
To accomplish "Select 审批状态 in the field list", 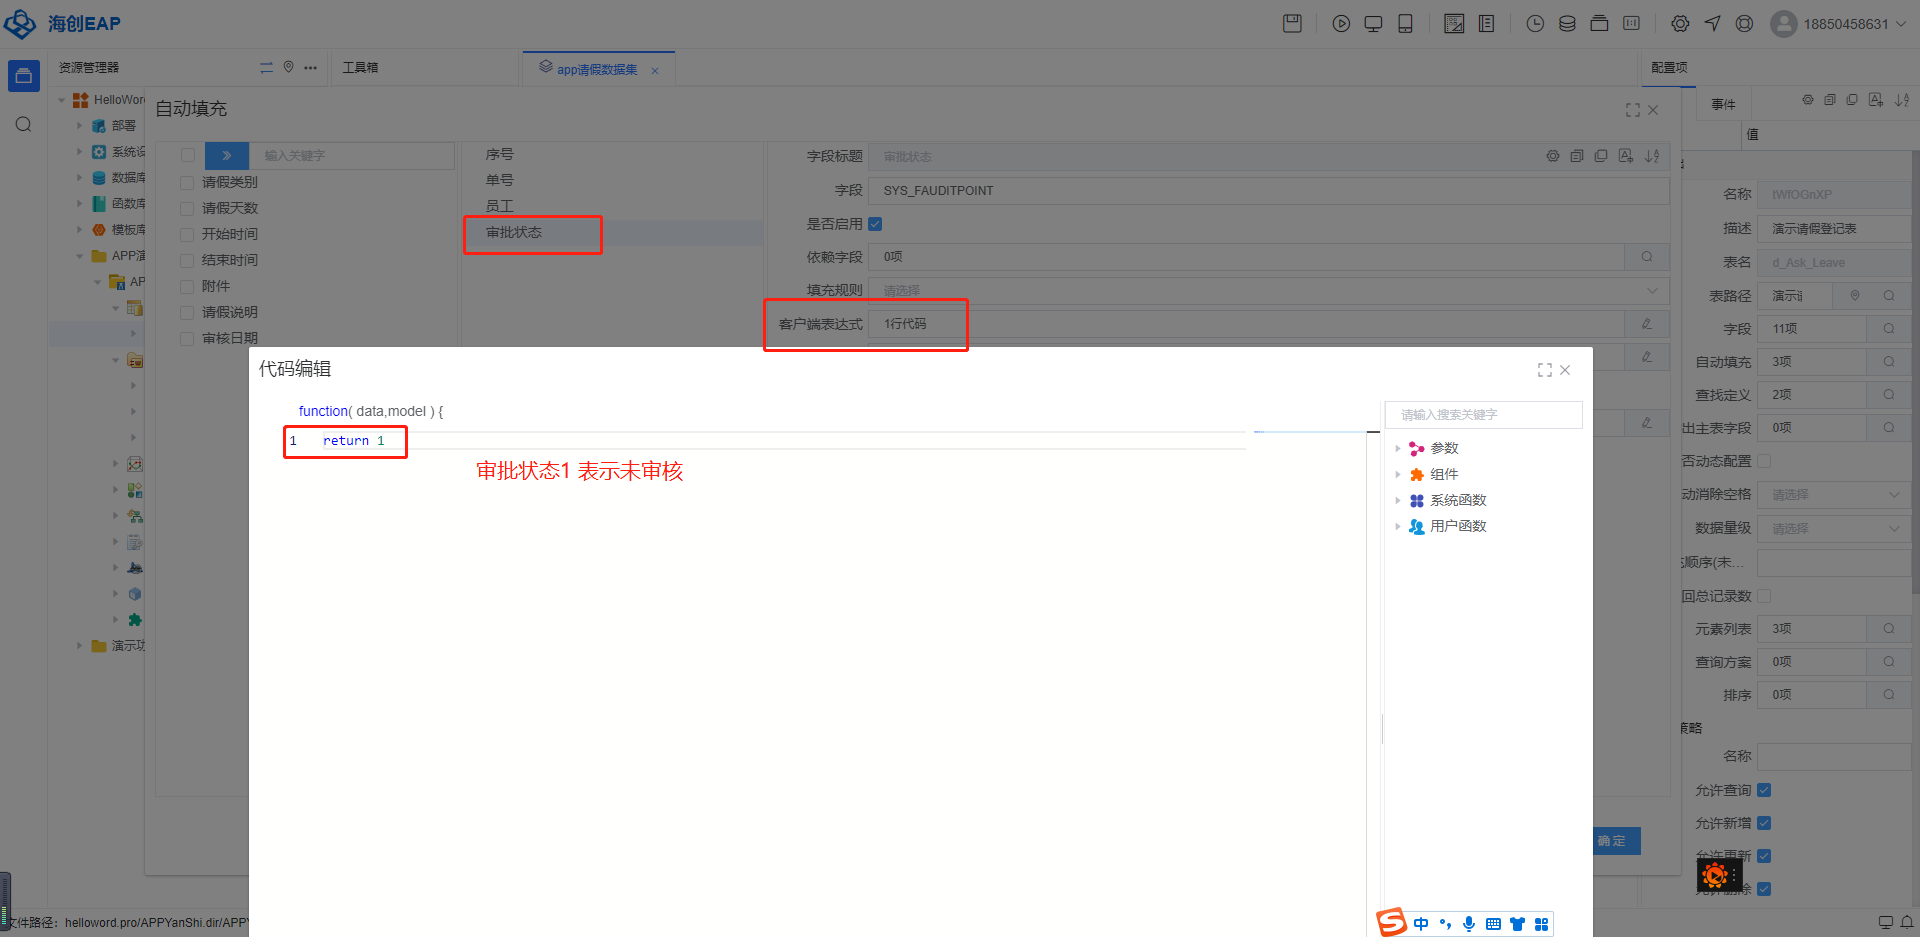I will coord(514,232).
